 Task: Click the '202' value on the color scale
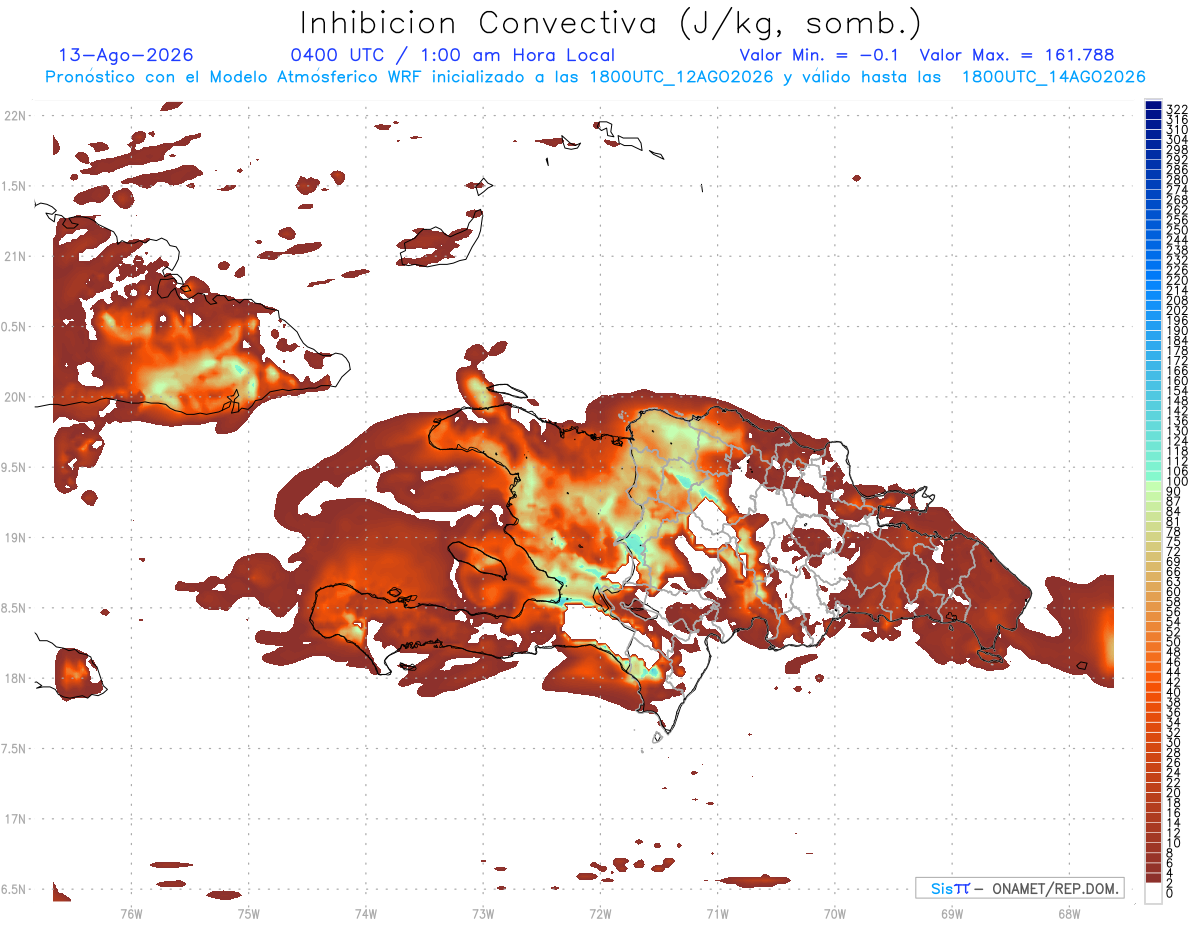1176,310
